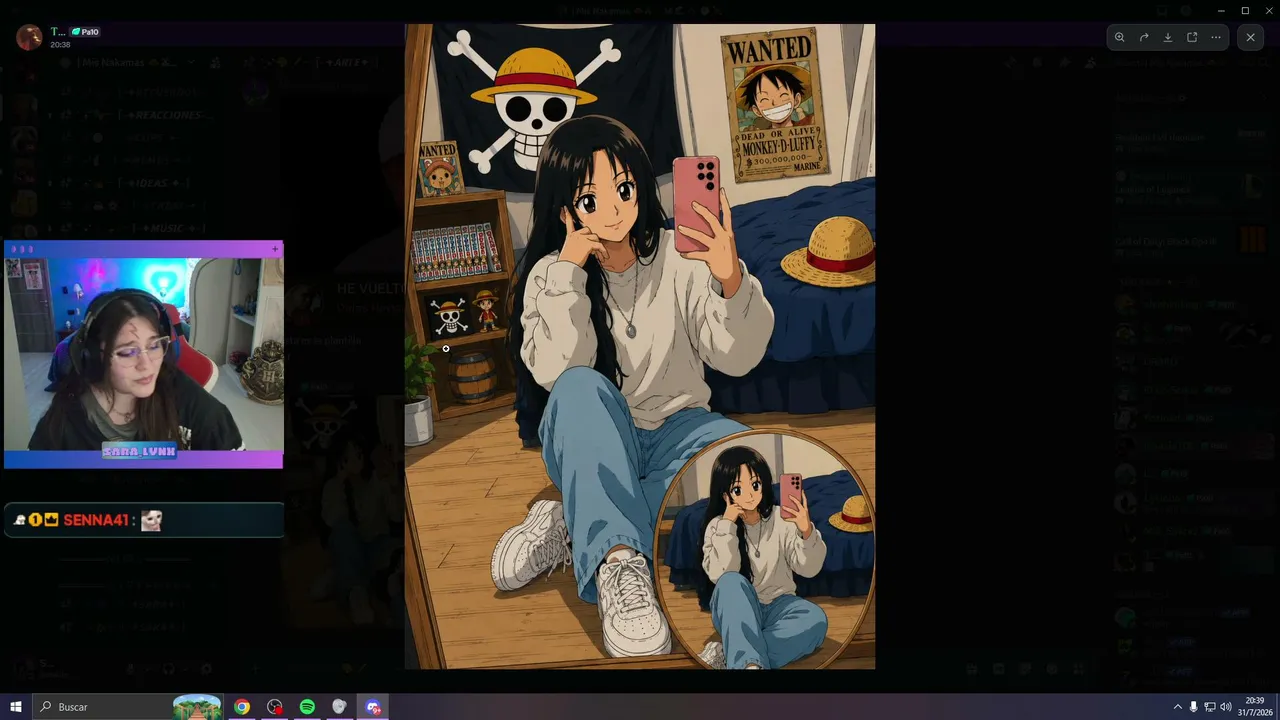Open the three-dot more options menu

point(1216,37)
